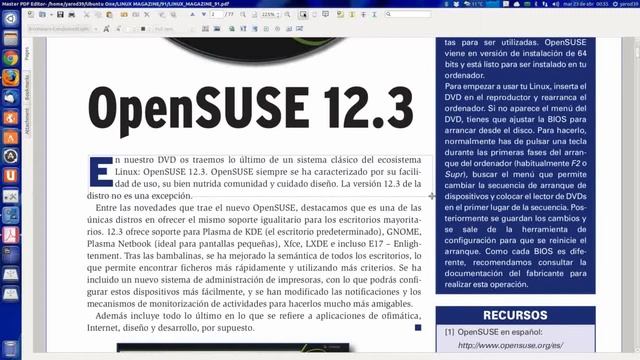Click the strikethrough text tool icon
640x360 pixels.
pyautogui.click(x=363, y=14)
